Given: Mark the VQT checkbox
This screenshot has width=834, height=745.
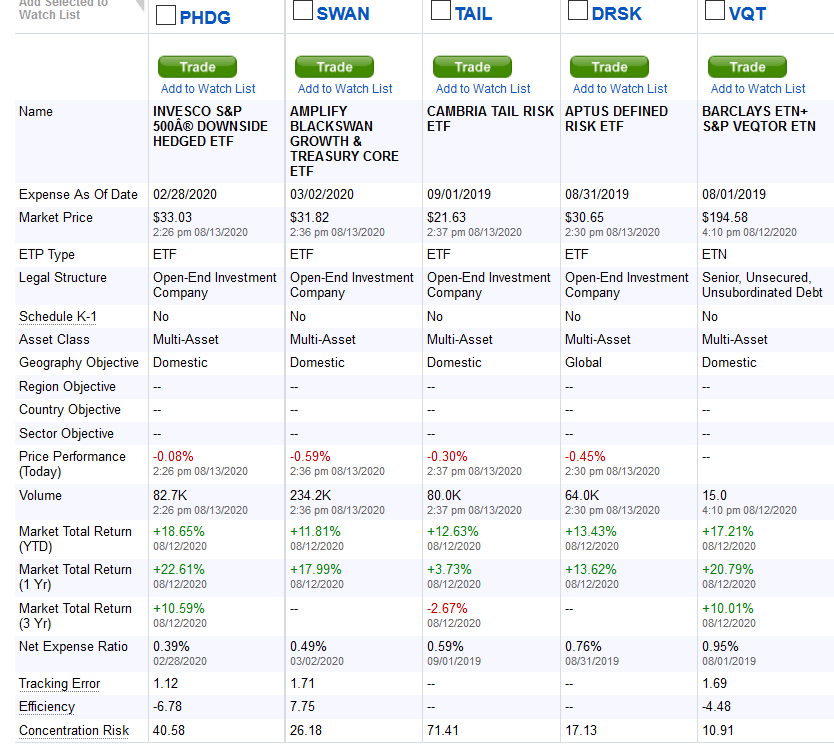Looking at the screenshot, I should [x=715, y=10].
